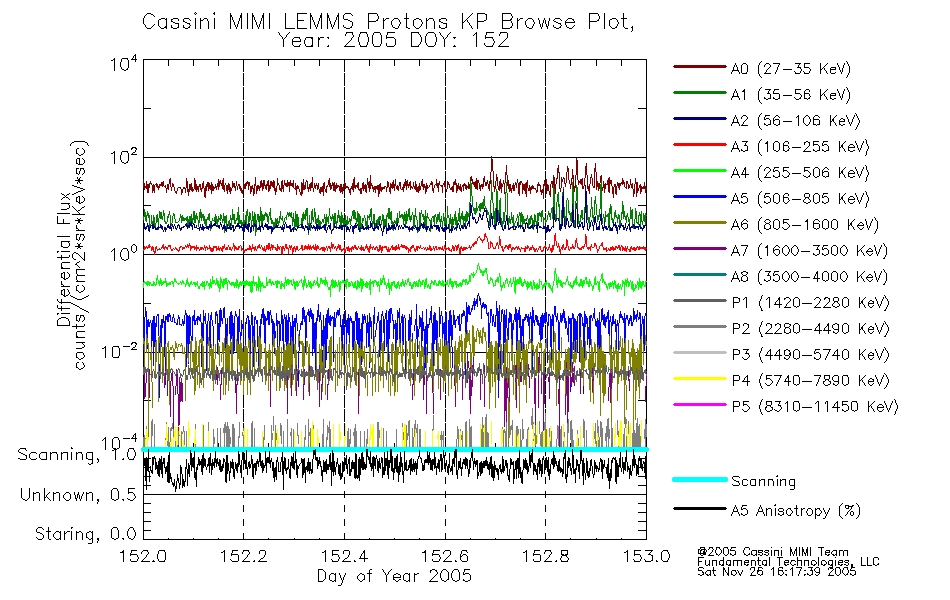Click the A6 (805-1600 KeV) legend label
The width and height of the screenshot is (950, 600).
click(805, 225)
